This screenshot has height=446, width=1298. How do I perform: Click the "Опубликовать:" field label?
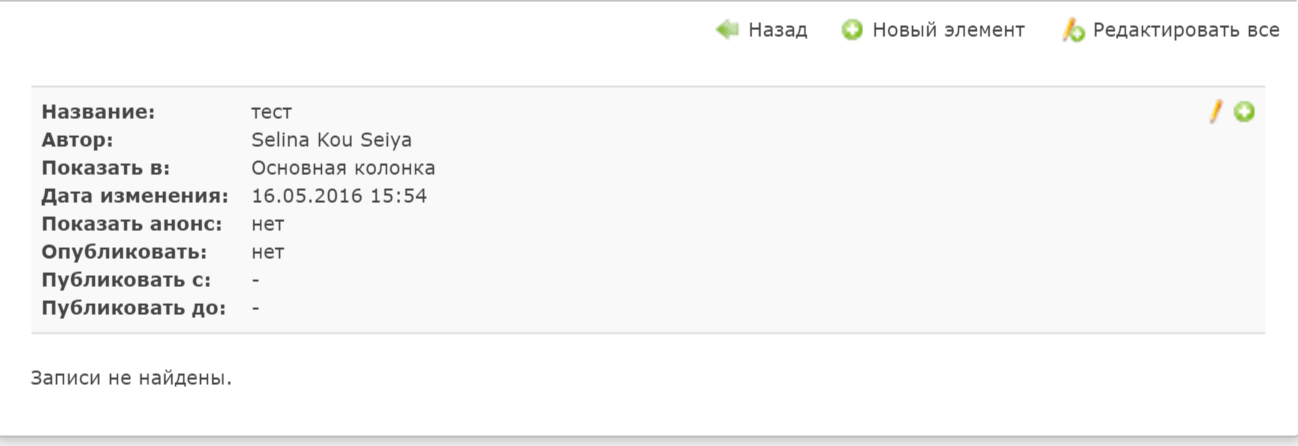point(124,252)
